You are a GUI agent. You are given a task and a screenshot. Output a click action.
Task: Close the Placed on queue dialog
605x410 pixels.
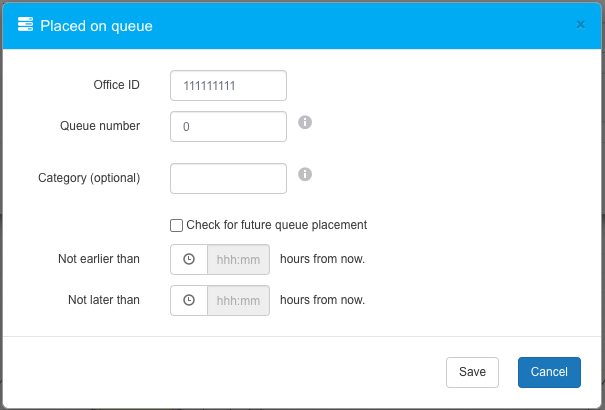point(580,25)
